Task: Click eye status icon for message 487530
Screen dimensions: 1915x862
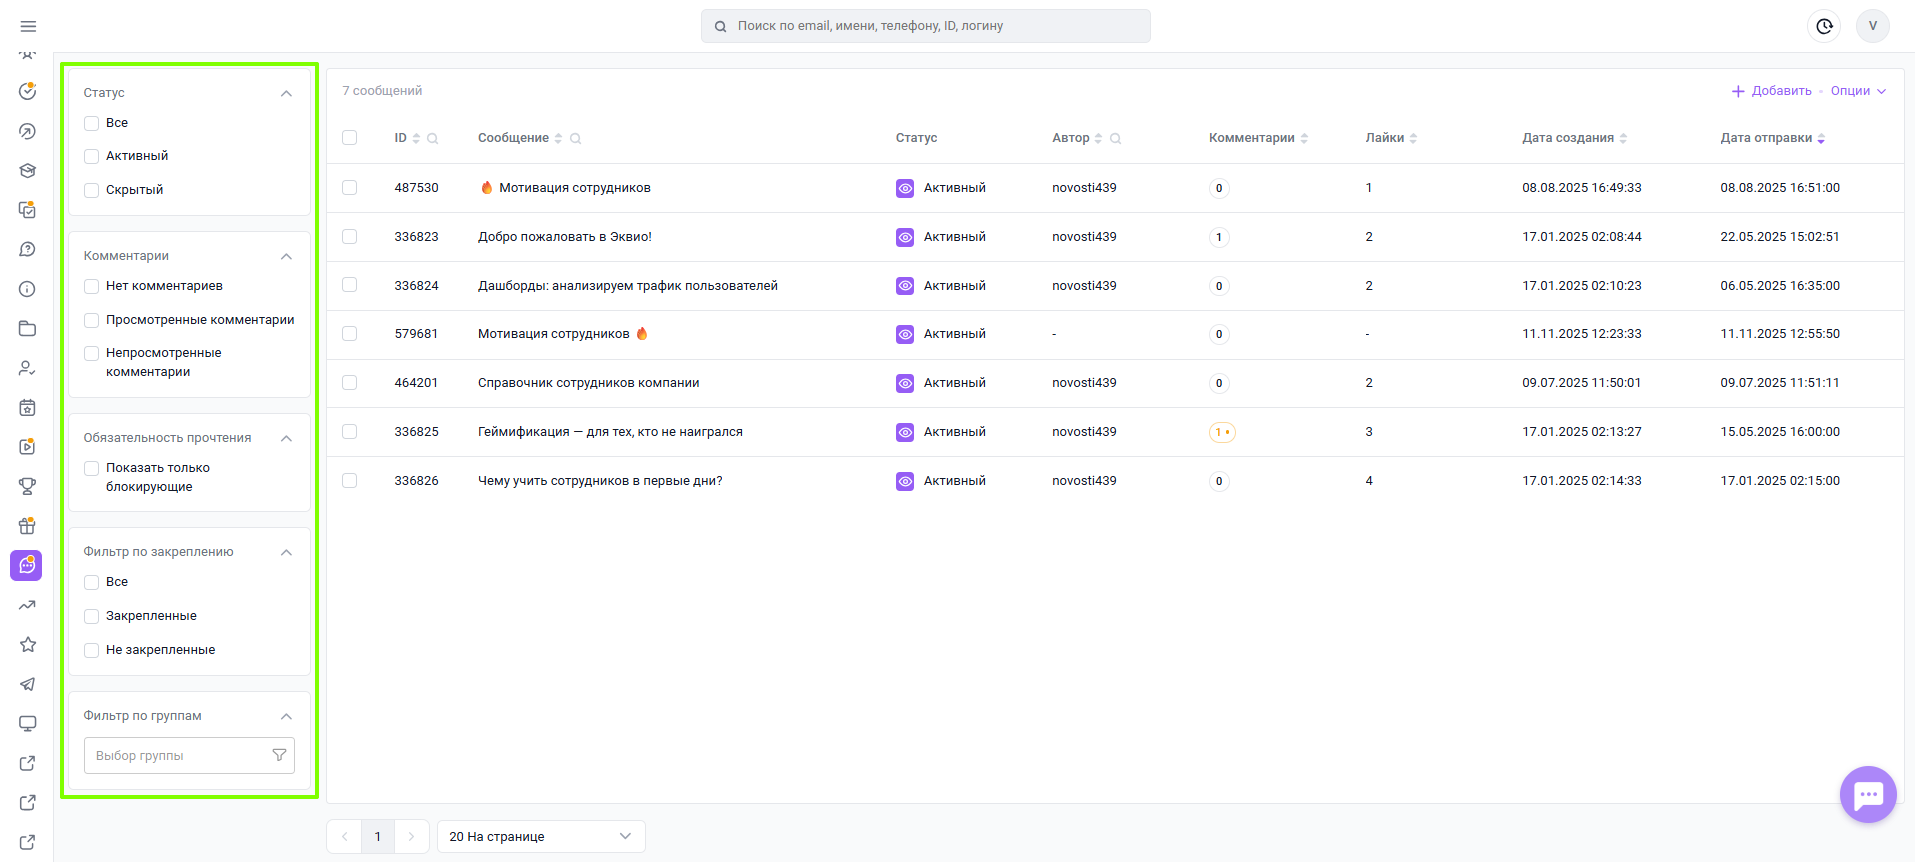Action: [905, 188]
